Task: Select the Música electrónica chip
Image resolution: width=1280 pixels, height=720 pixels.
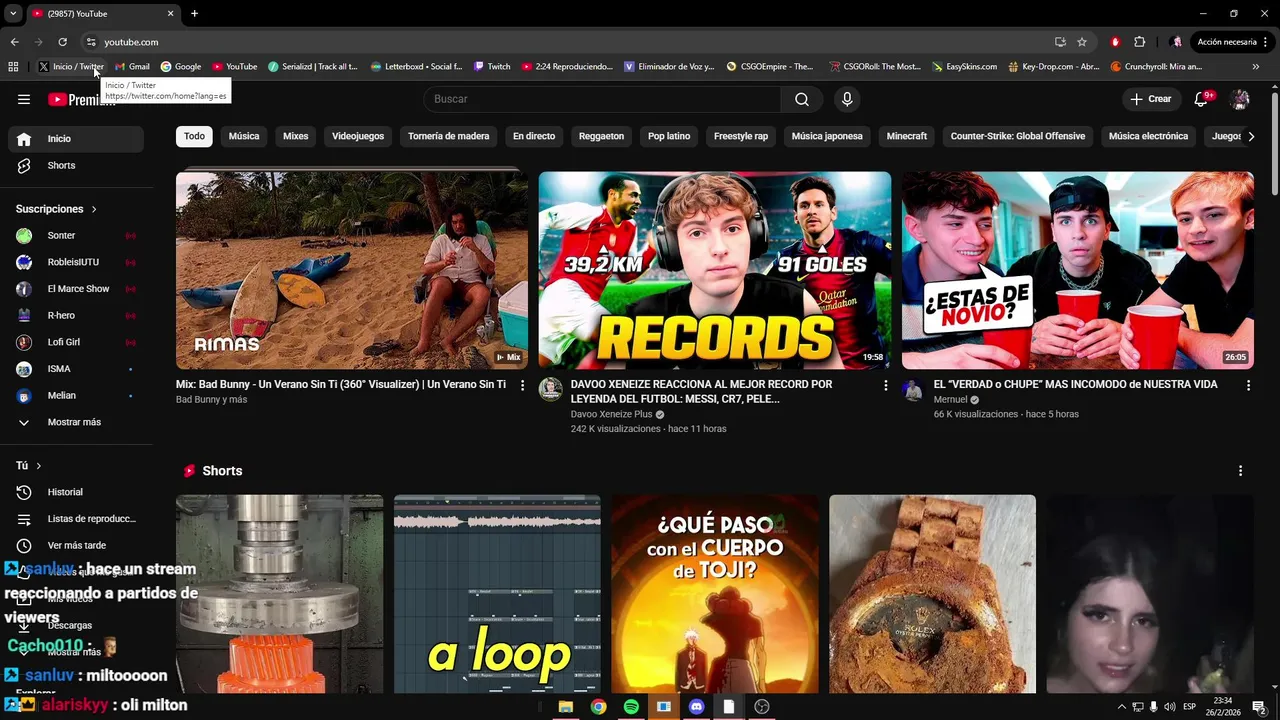Action: pos(1148,136)
